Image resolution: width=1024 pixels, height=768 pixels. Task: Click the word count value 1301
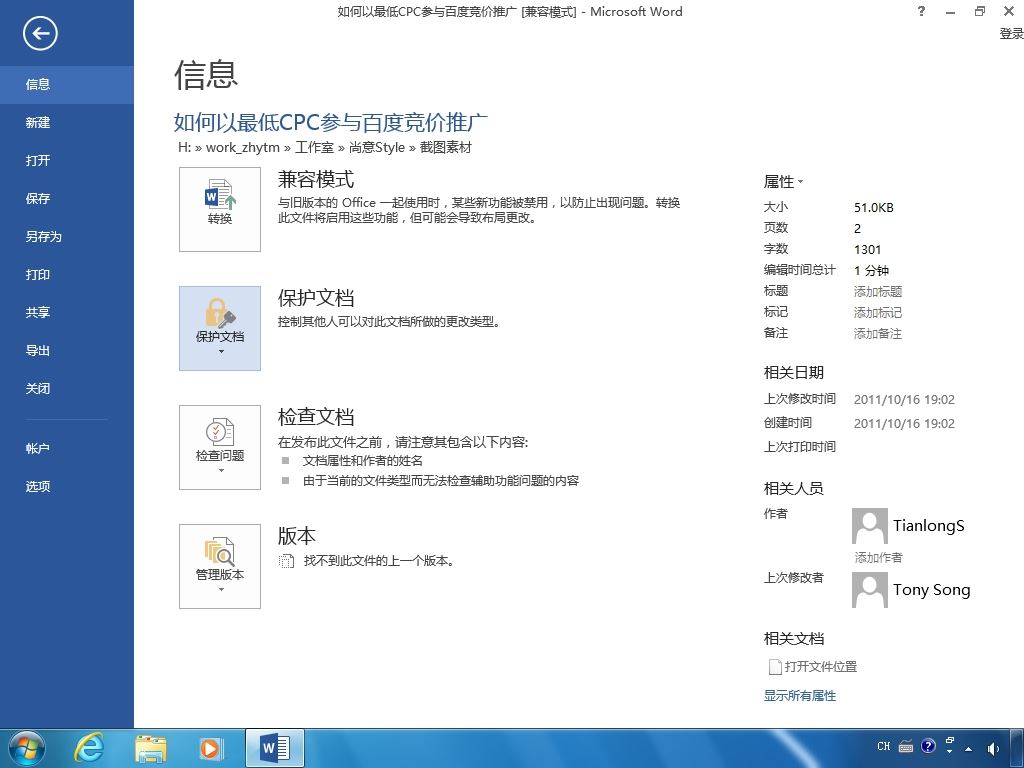point(867,249)
